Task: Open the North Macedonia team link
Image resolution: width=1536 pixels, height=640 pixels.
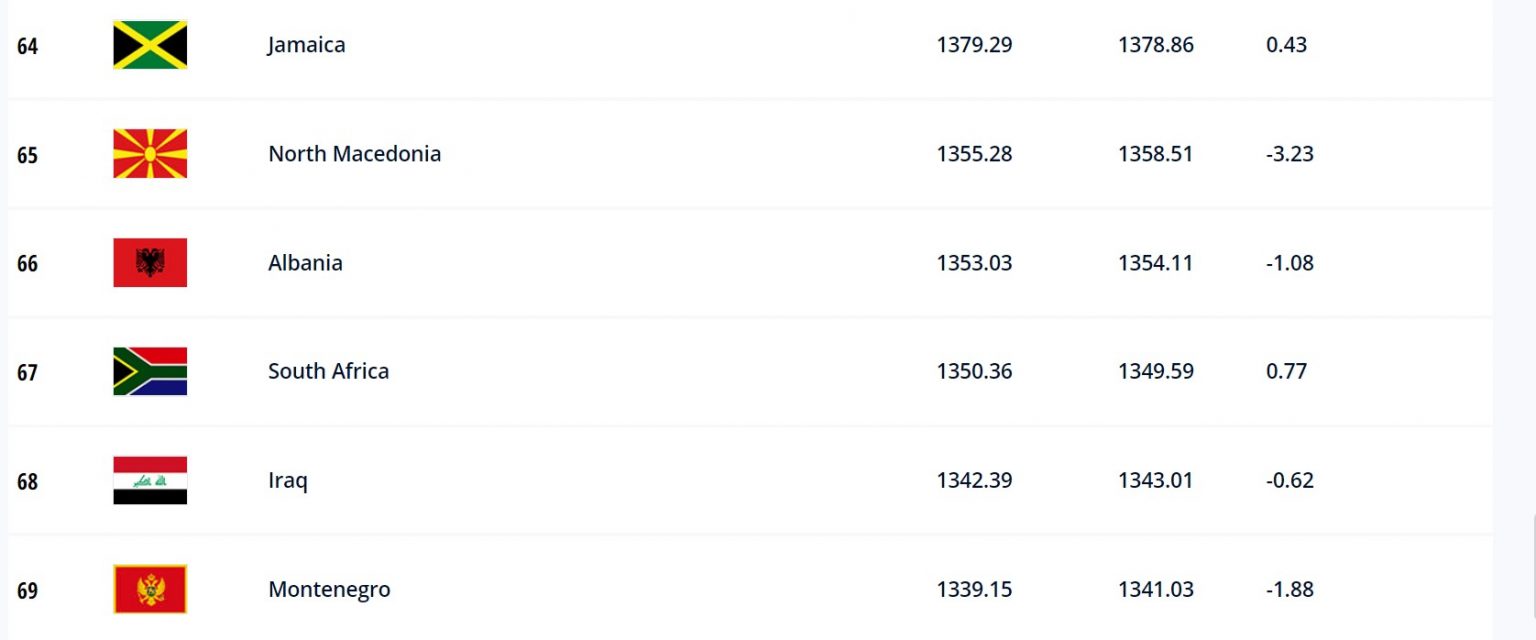Action: click(354, 154)
